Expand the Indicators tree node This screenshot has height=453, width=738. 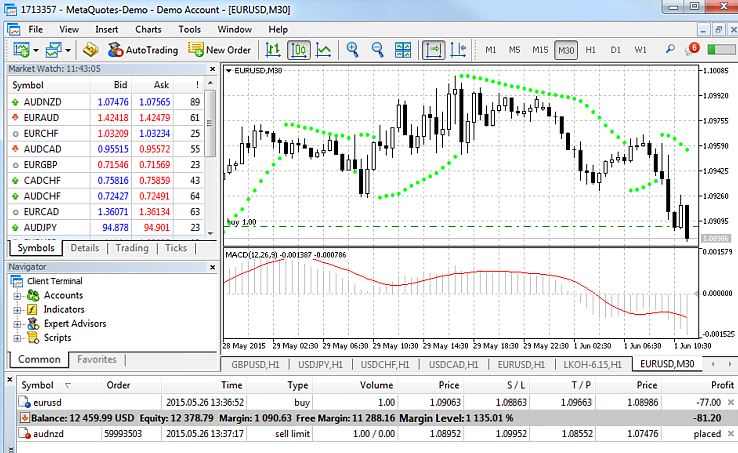[17, 310]
